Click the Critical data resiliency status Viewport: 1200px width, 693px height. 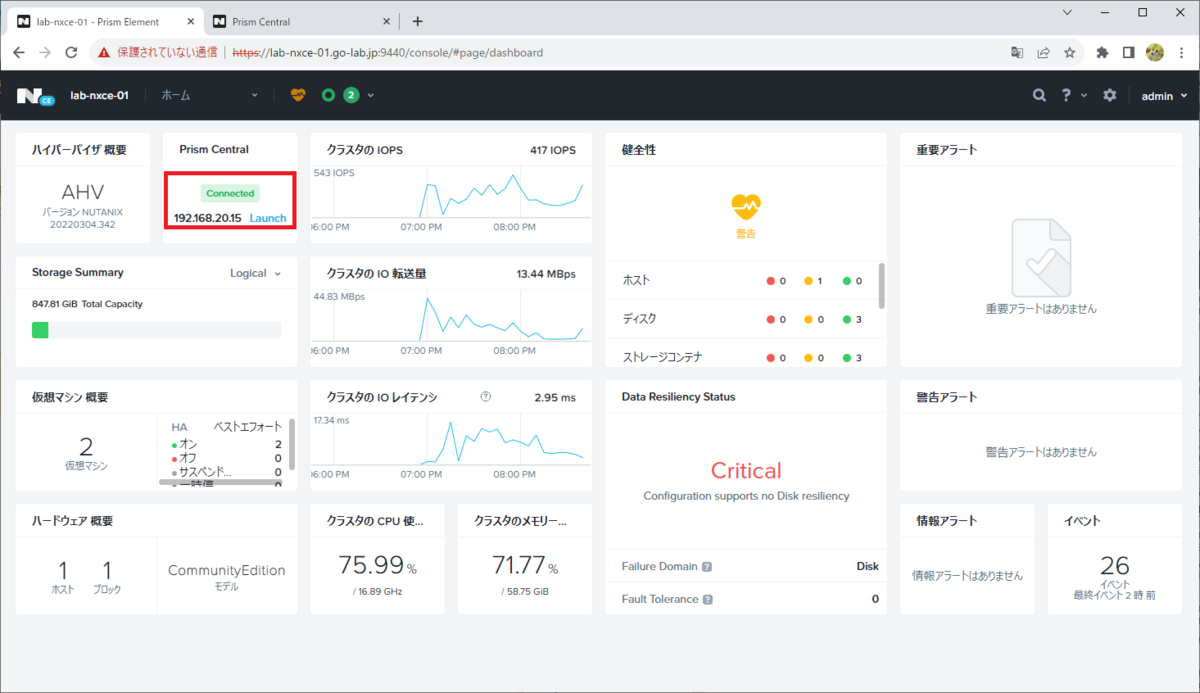tap(746, 470)
